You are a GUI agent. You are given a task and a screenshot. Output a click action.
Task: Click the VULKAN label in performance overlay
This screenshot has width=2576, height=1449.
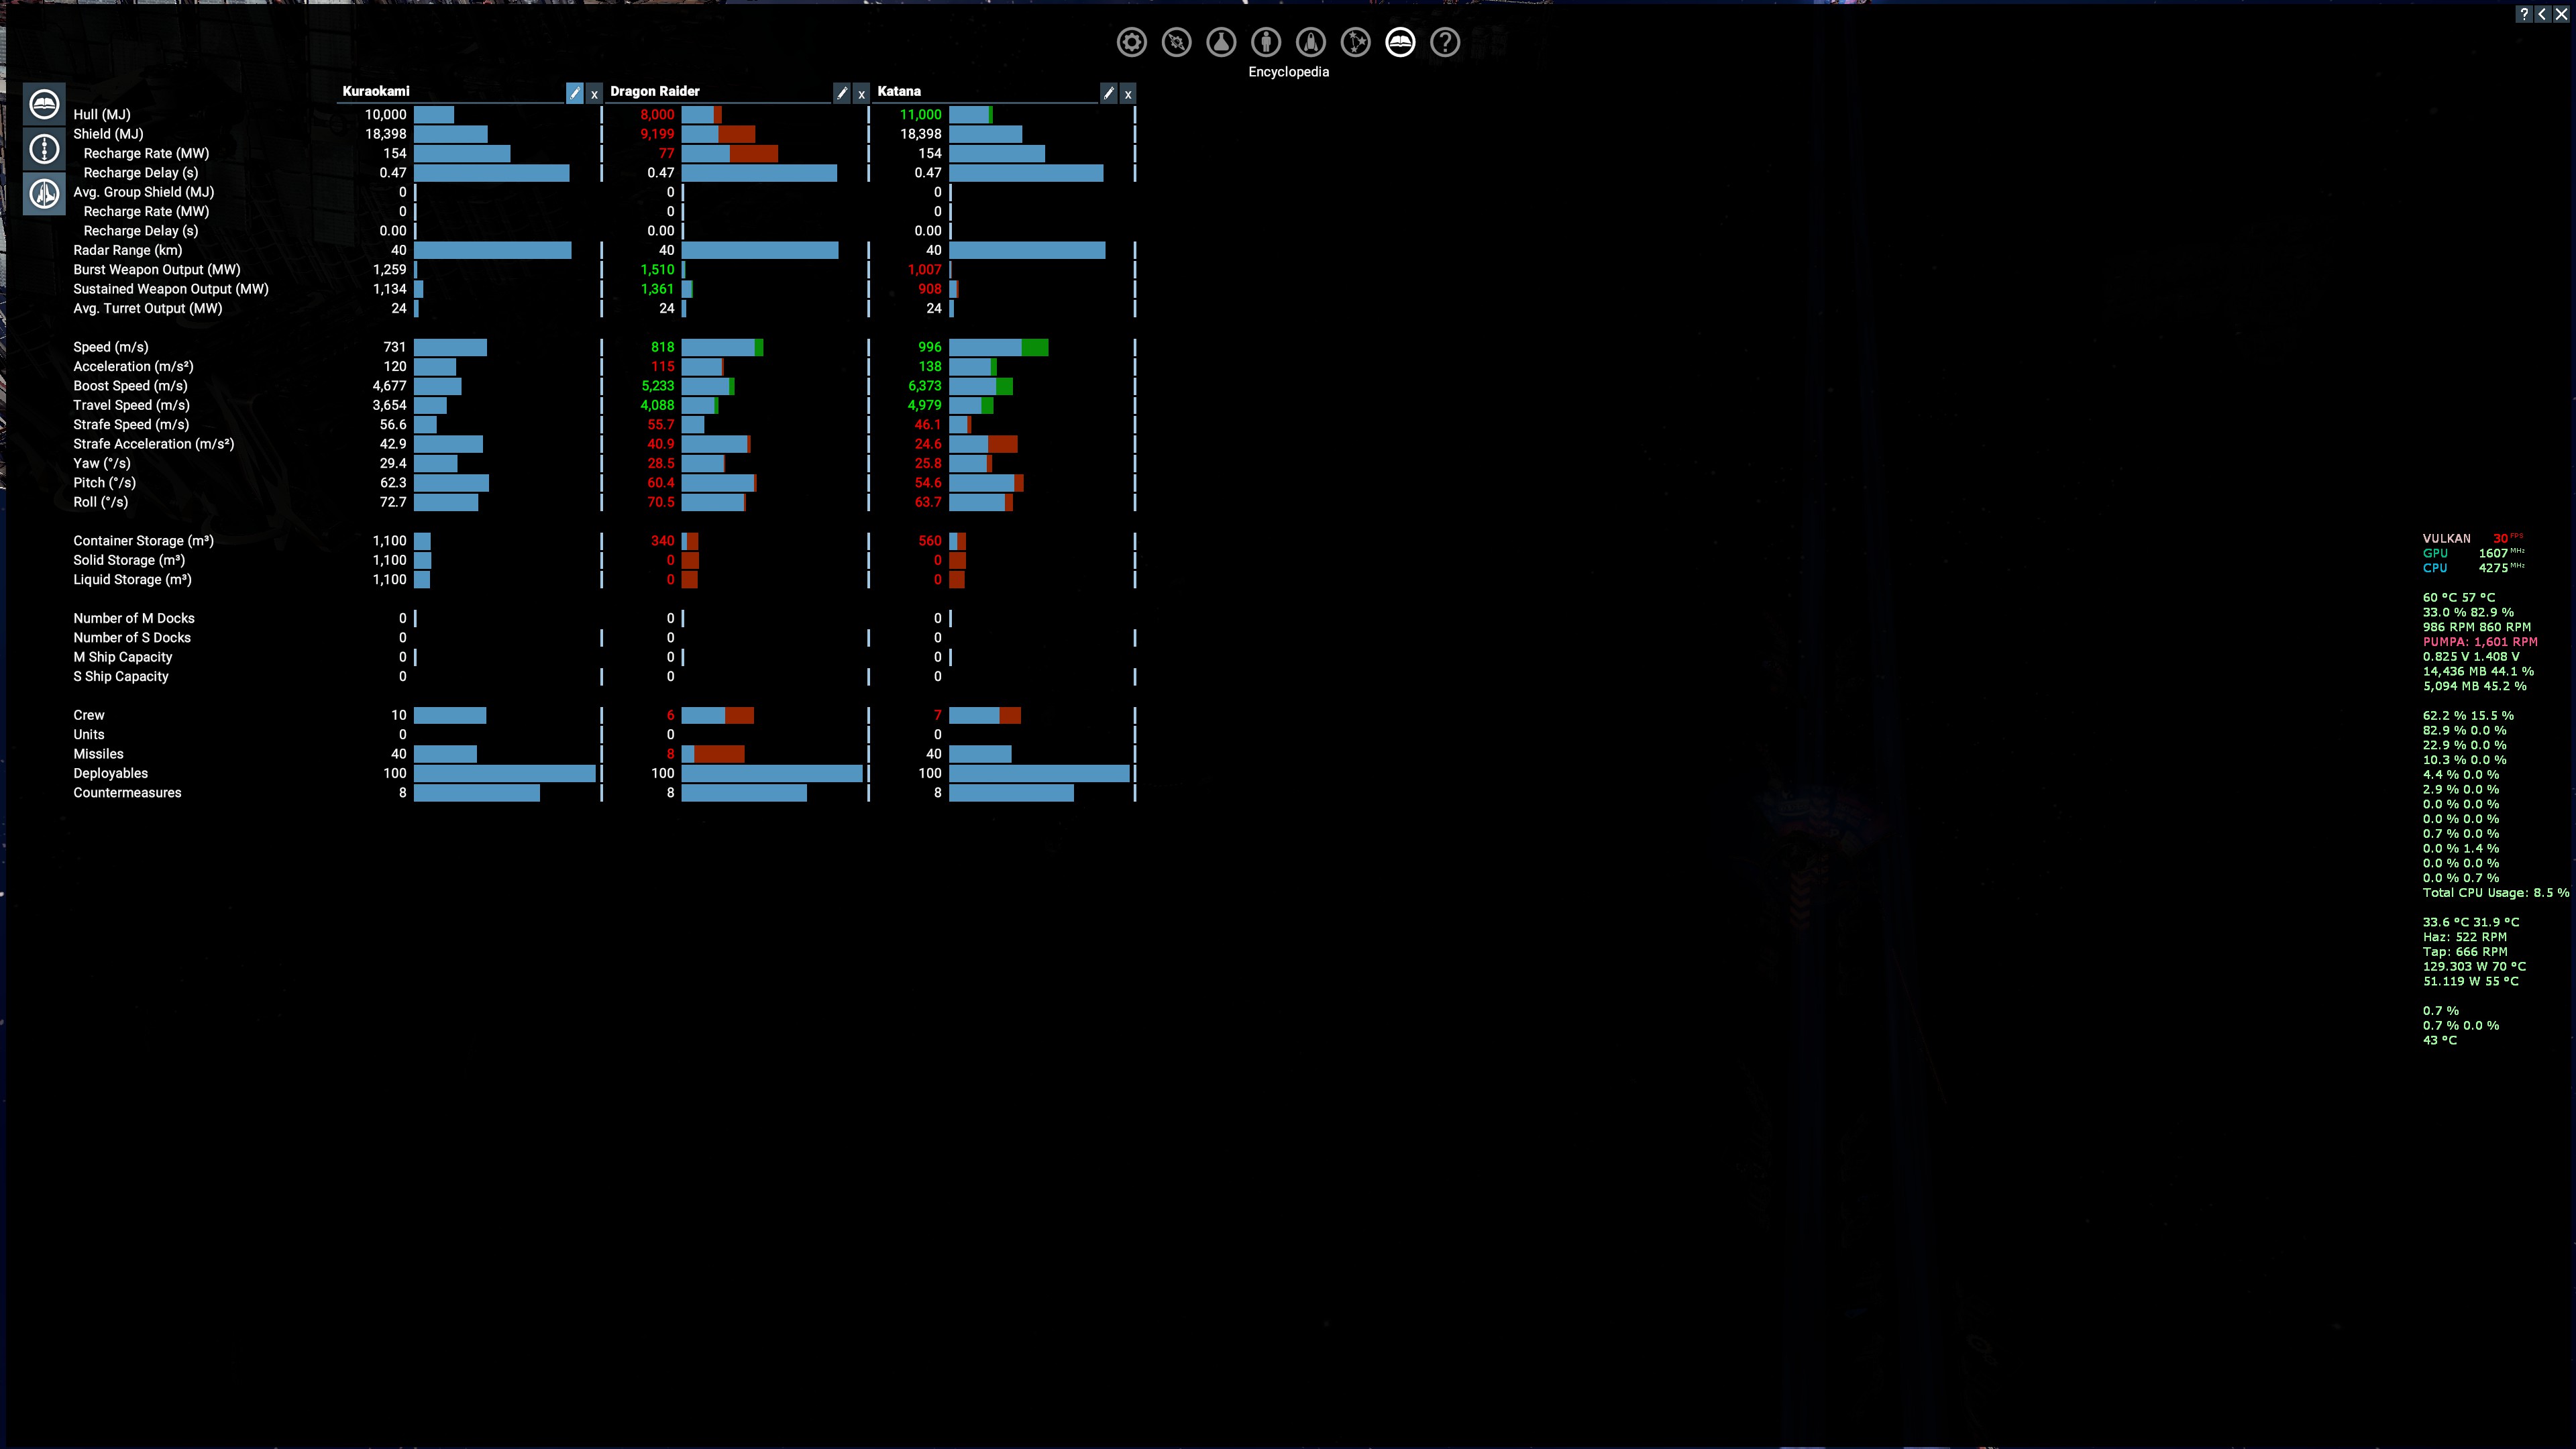pos(2447,539)
